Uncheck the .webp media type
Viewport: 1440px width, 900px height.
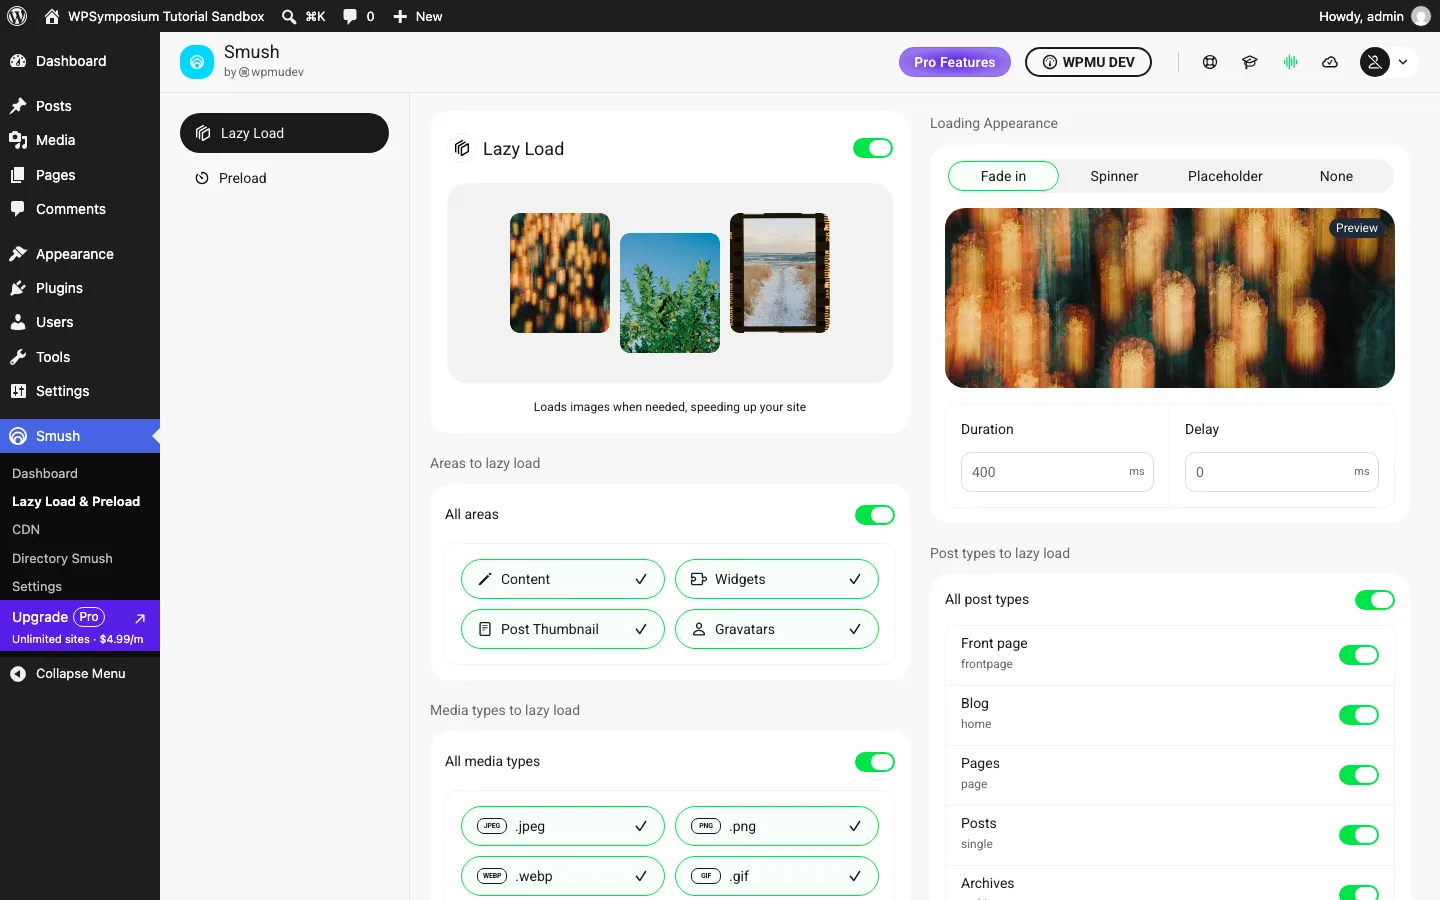563,876
